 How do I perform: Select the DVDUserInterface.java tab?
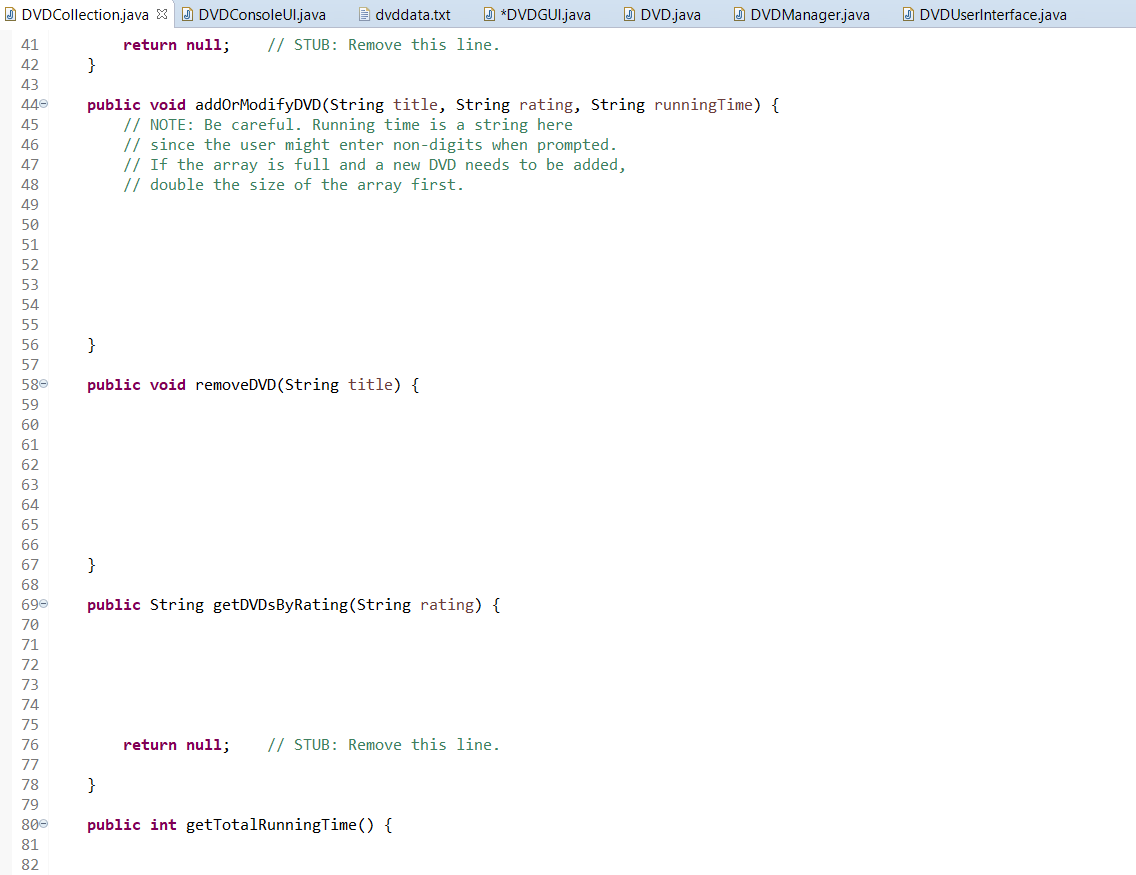[x=990, y=15]
